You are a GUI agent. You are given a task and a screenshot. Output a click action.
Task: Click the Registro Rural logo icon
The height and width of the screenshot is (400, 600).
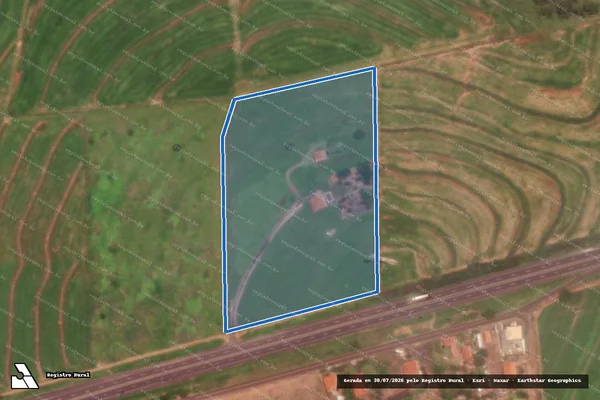click(x=24, y=376)
